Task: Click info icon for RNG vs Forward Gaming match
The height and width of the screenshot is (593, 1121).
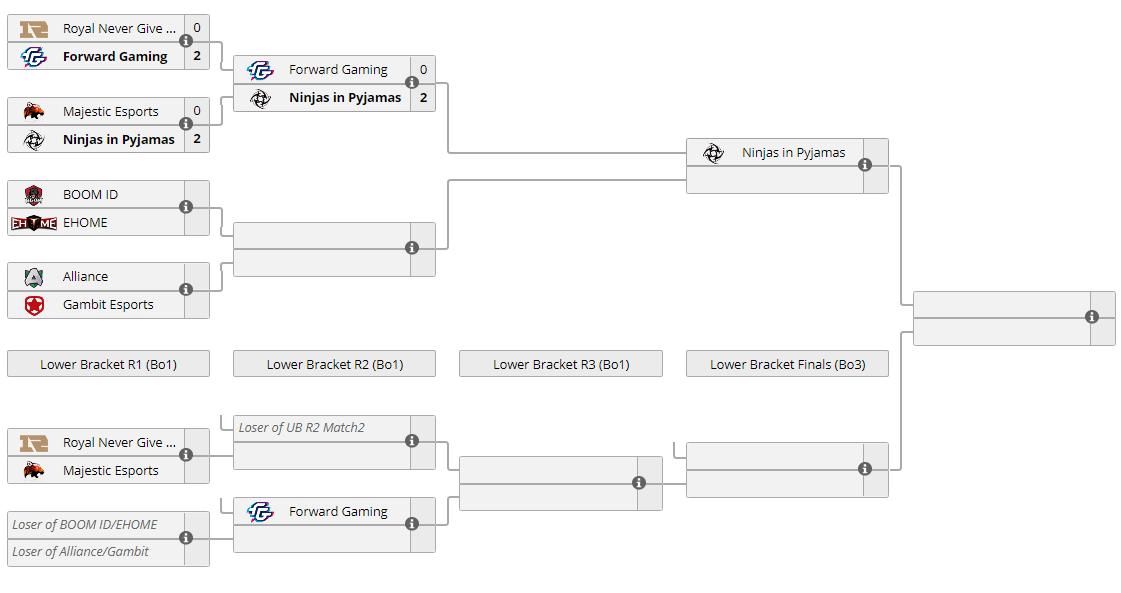Action: [186, 41]
